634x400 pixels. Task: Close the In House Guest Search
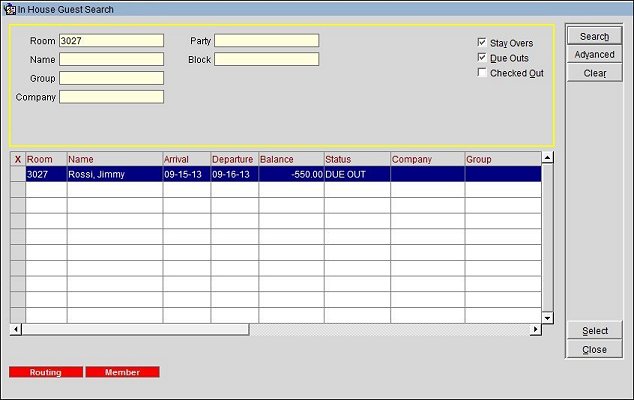(595, 350)
